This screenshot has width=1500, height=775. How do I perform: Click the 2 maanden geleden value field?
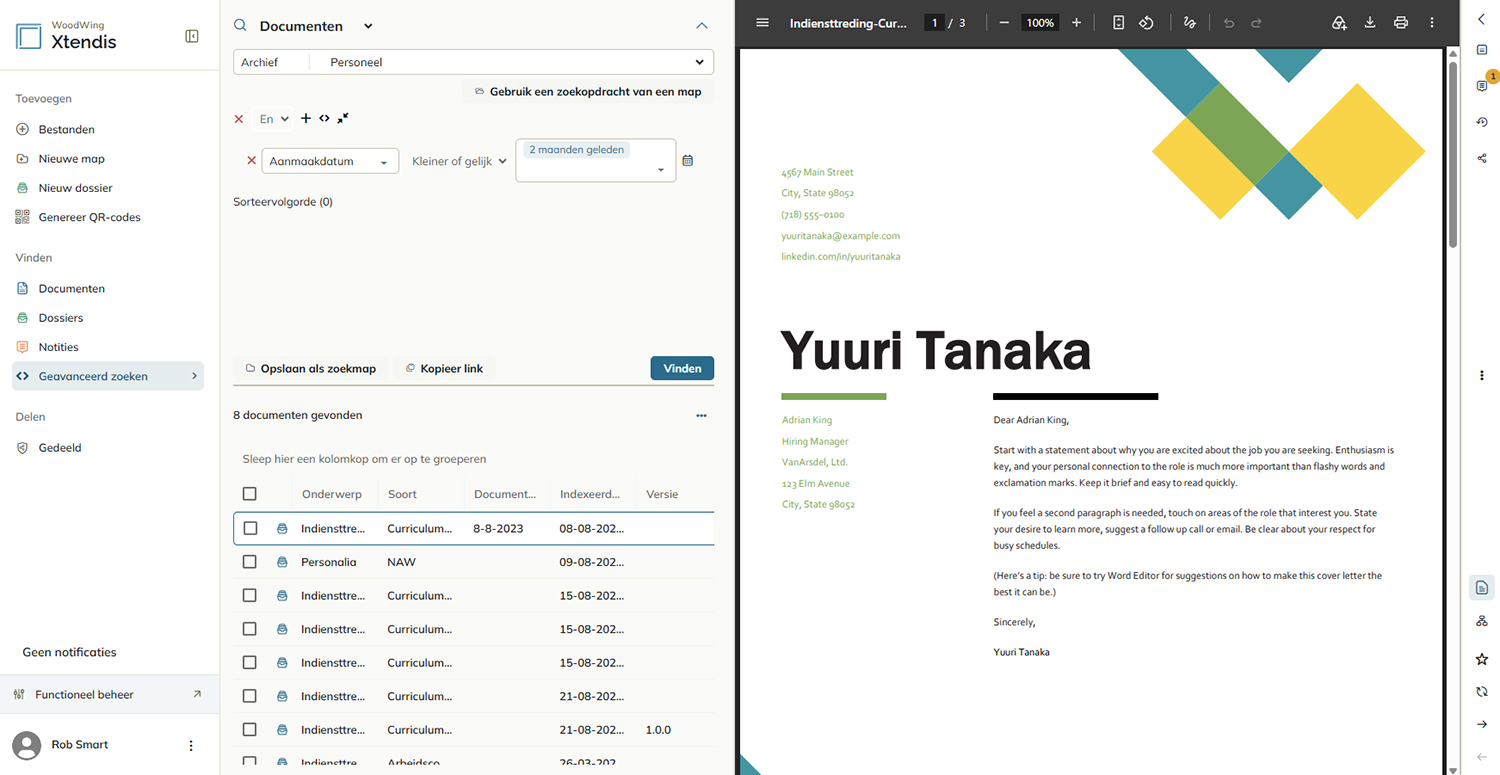pyautogui.click(x=596, y=160)
